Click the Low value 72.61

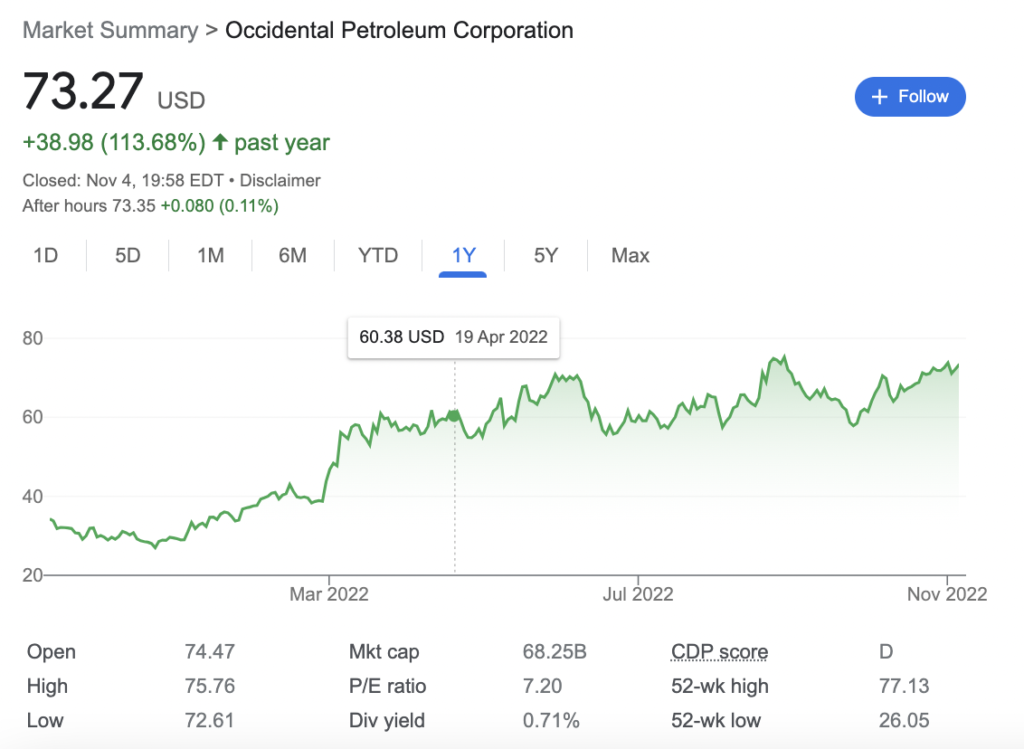pos(209,720)
